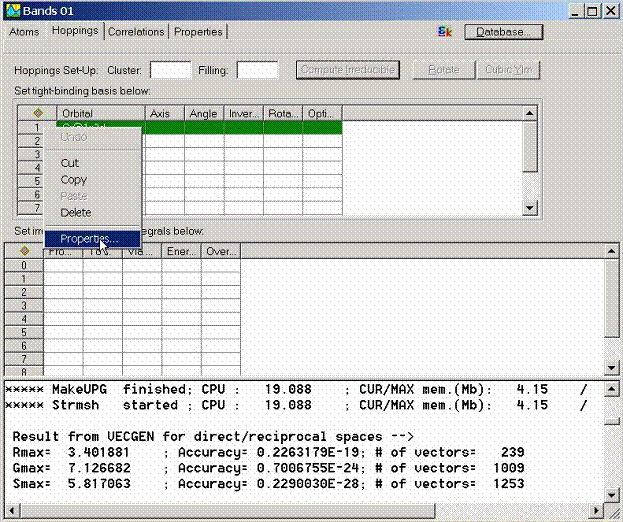Click the colorful logo icon beside Database
This screenshot has width=623, height=522.
pyautogui.click(x=446, y=32)
